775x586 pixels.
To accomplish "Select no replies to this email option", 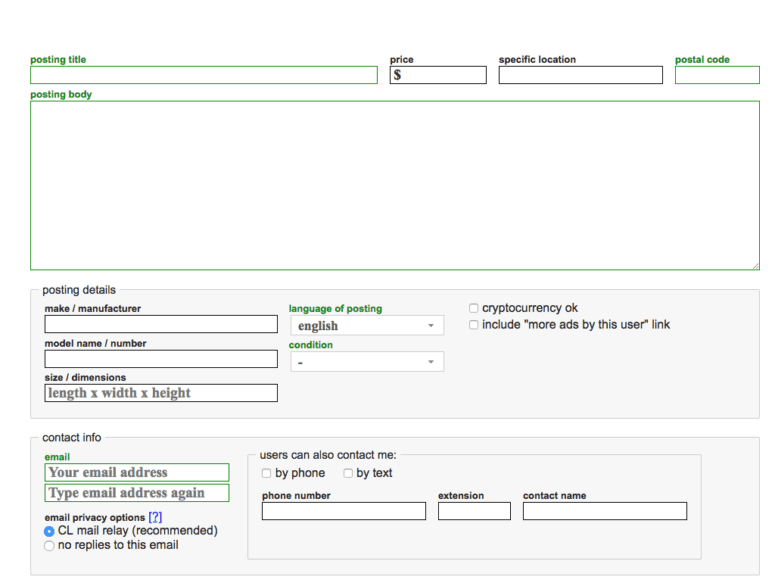I will [x=49, y=546].
